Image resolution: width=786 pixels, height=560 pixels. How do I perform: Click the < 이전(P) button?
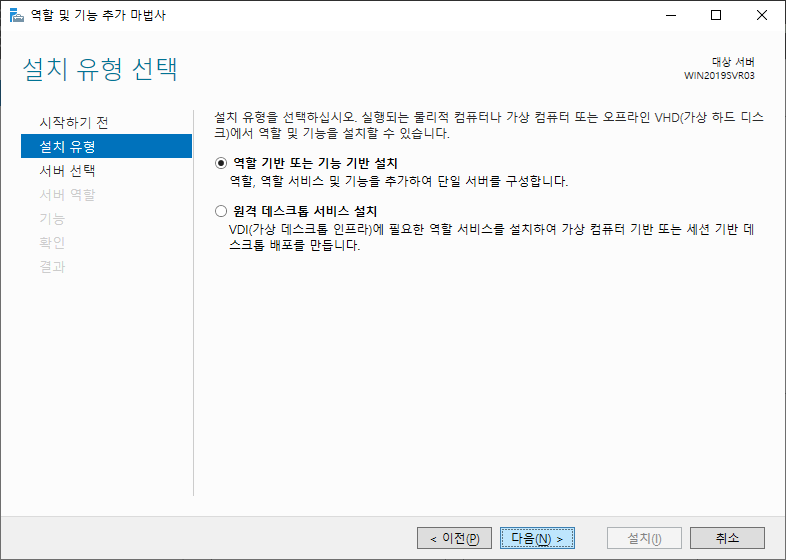(x=454, y=538)
